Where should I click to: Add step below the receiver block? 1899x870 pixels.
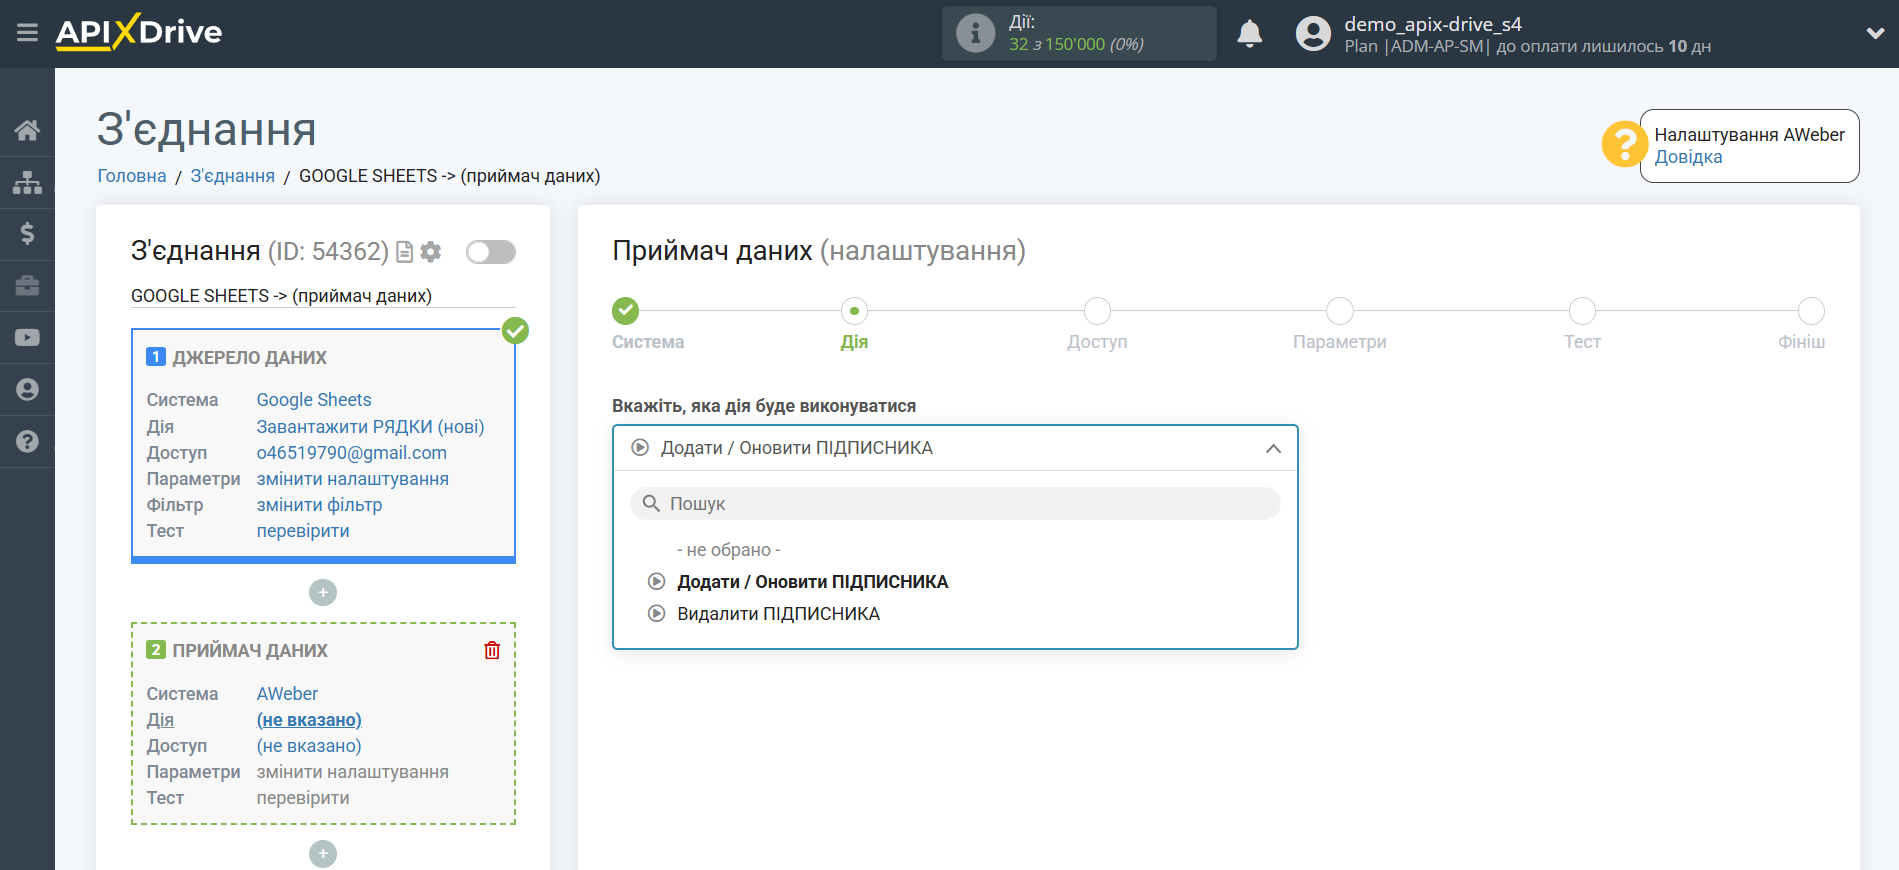pos(323,854)
